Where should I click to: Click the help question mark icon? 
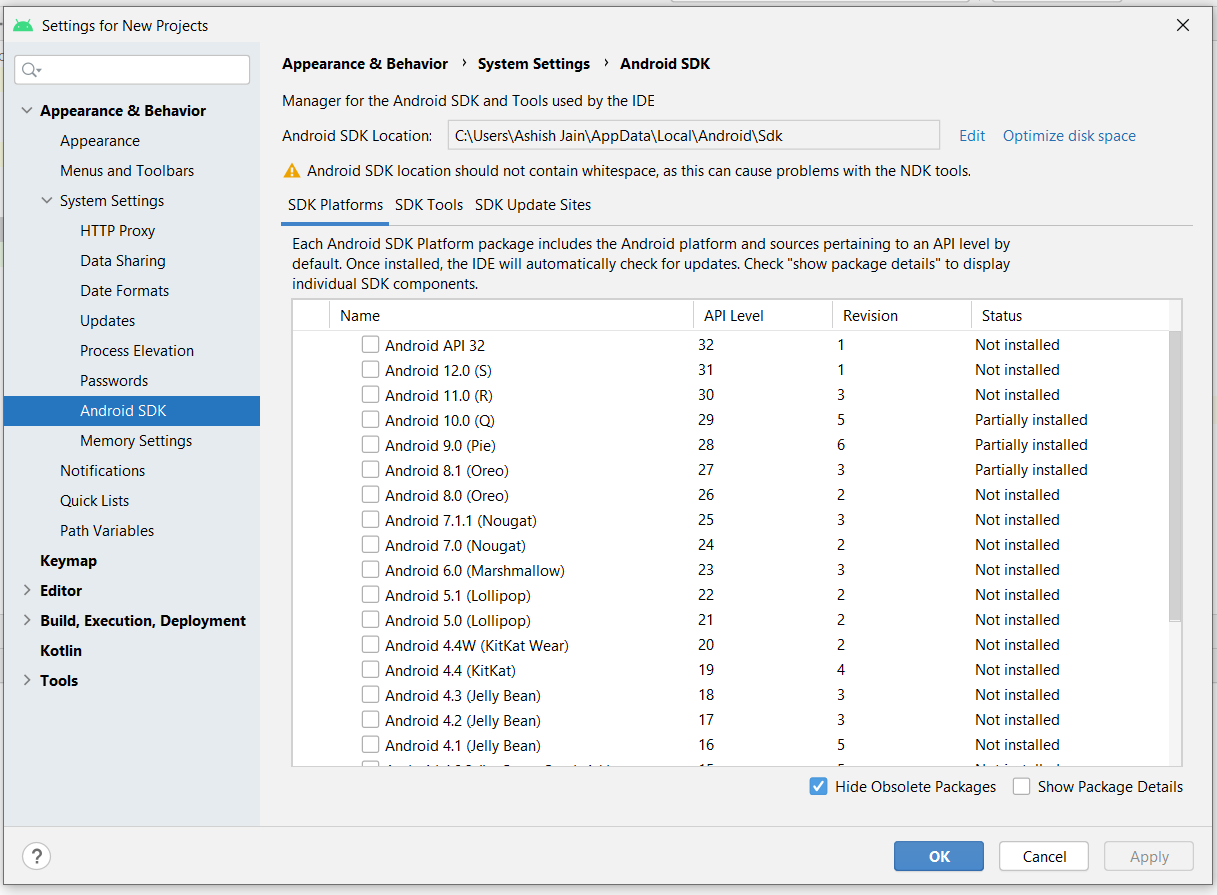(37, 856)
